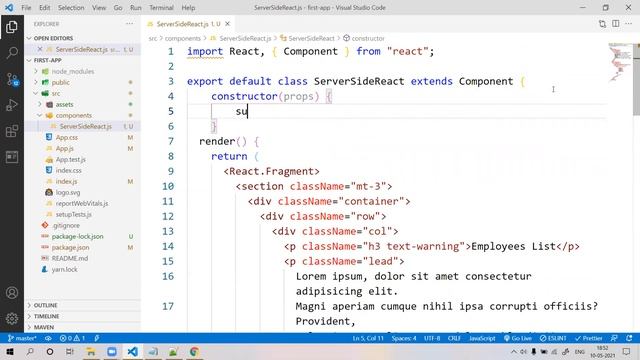Click the synchronize changes icon in status bar
This screenshot has width=640, height=360.
pos(48,338)
